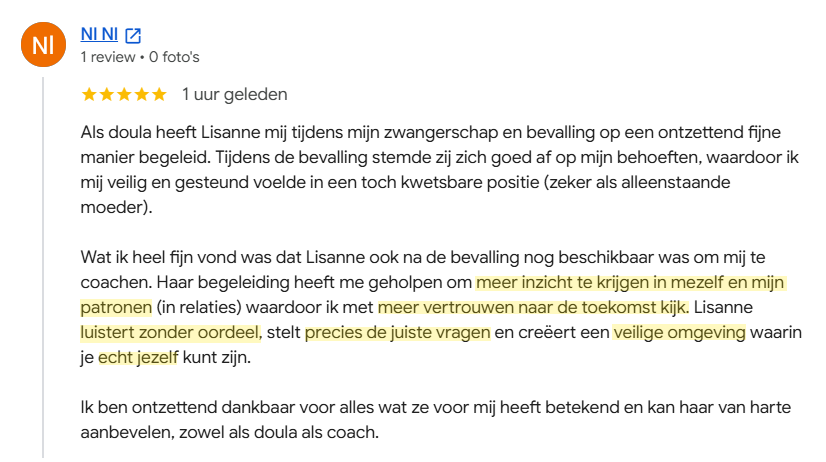Click the highlighted word "patronen"
This screenshot has width=826, height=462.
coord(116,307)
